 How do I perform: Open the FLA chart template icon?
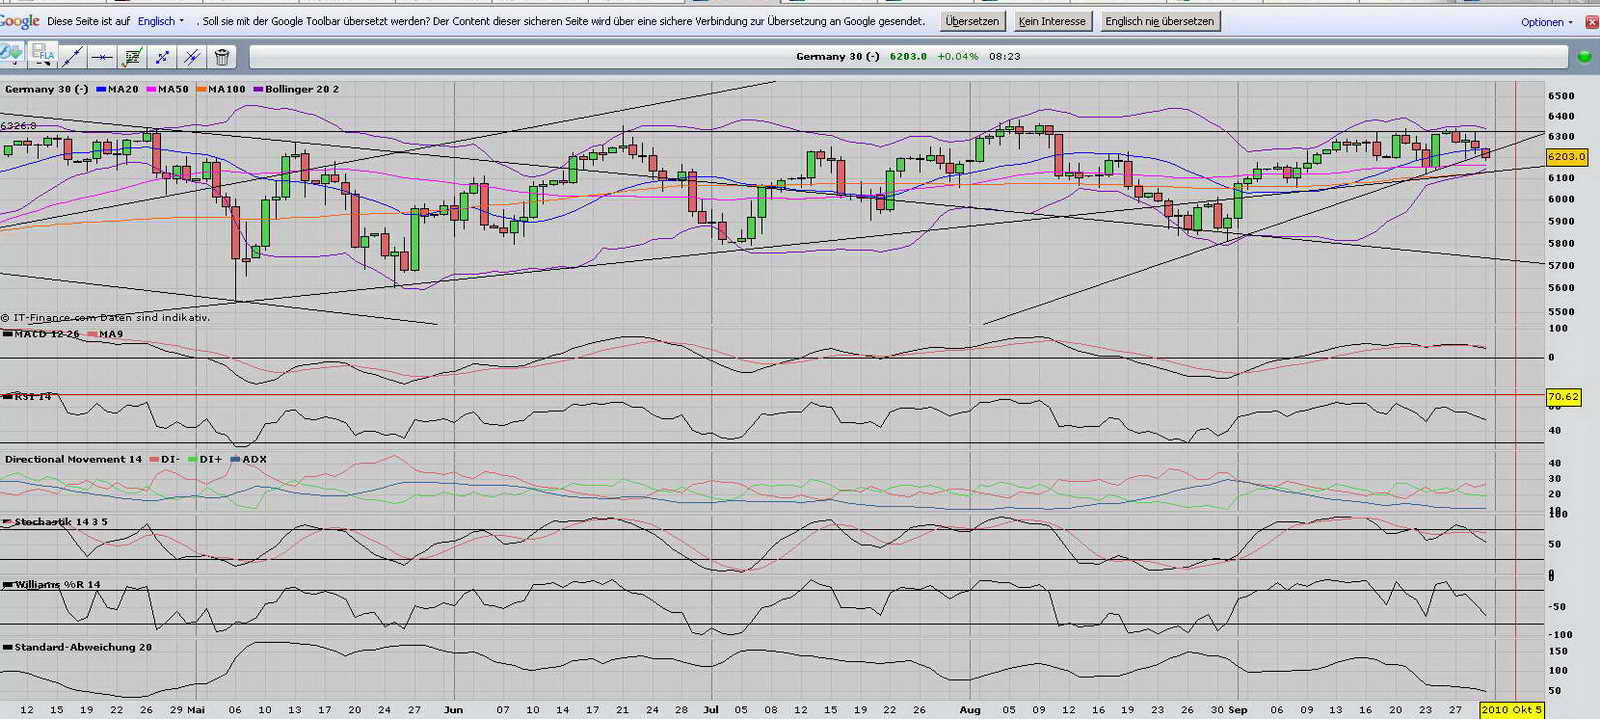point(43,55)
